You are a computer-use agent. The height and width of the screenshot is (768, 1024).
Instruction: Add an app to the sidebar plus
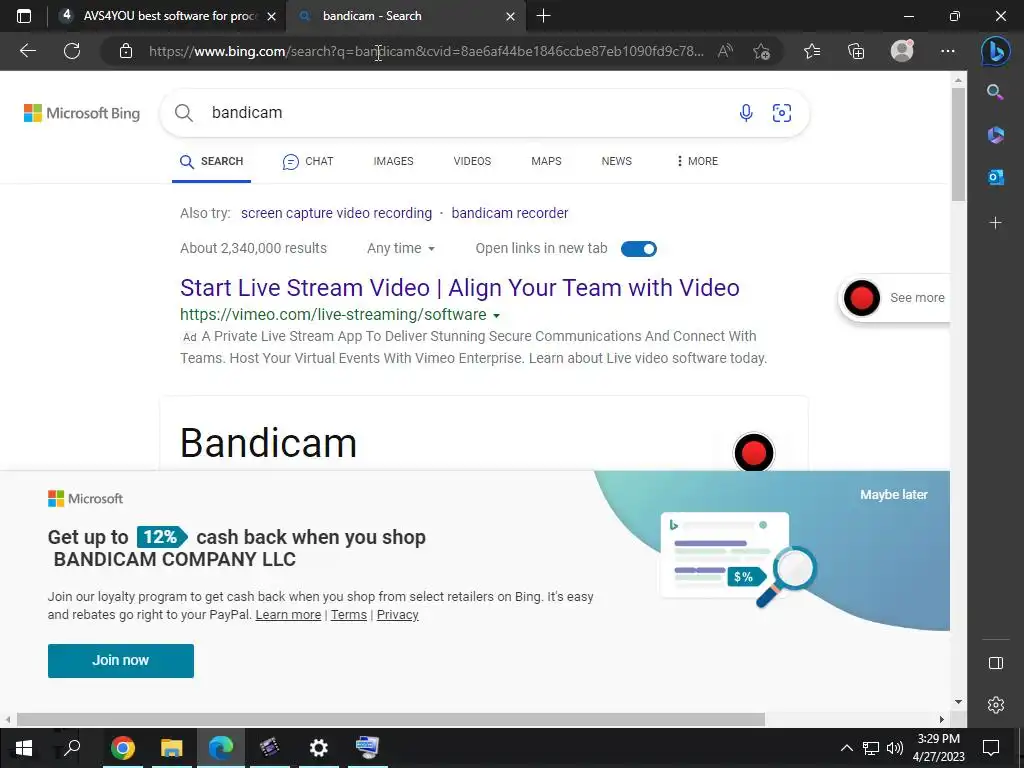pyautogui.click(x=995, y=223)
